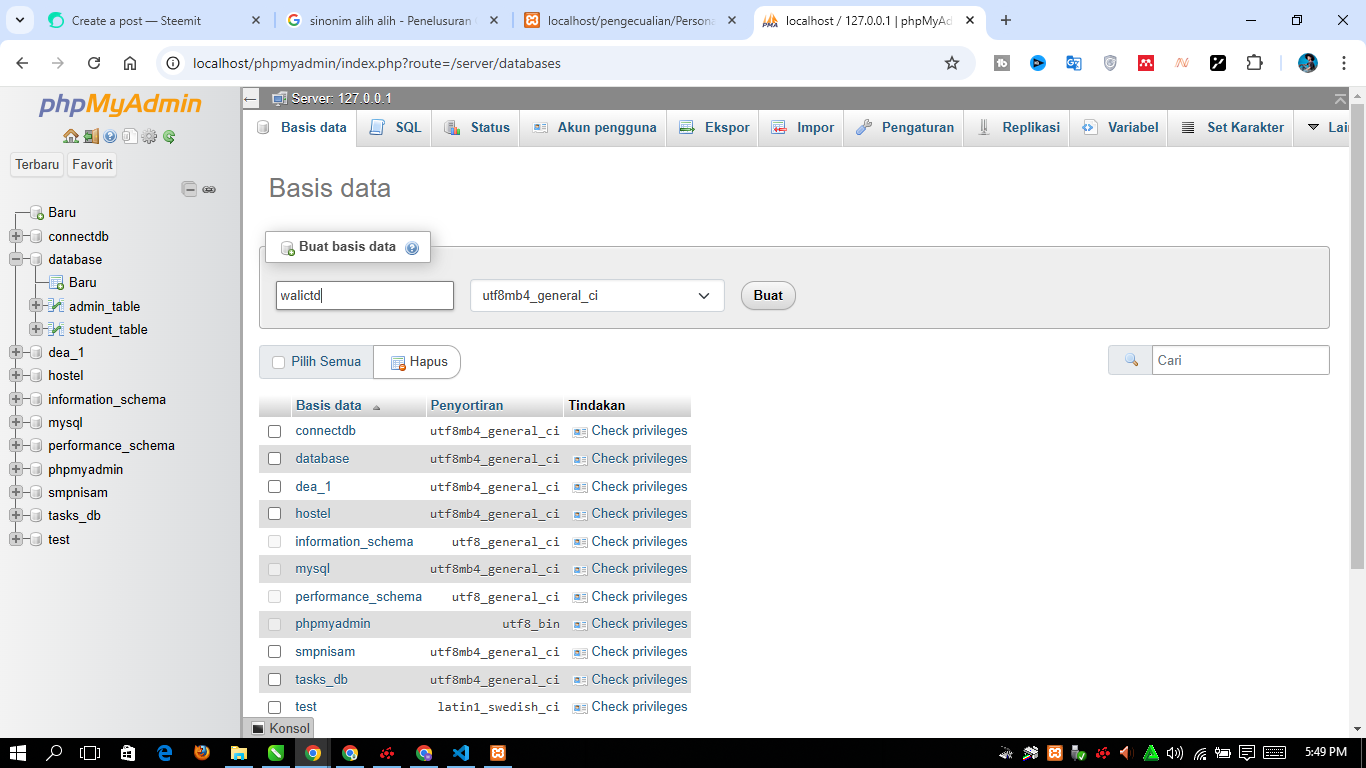Click the link-with-main-panel chain icon
Viewport: 1366px width, 768px height.
[x=209, y=189]
